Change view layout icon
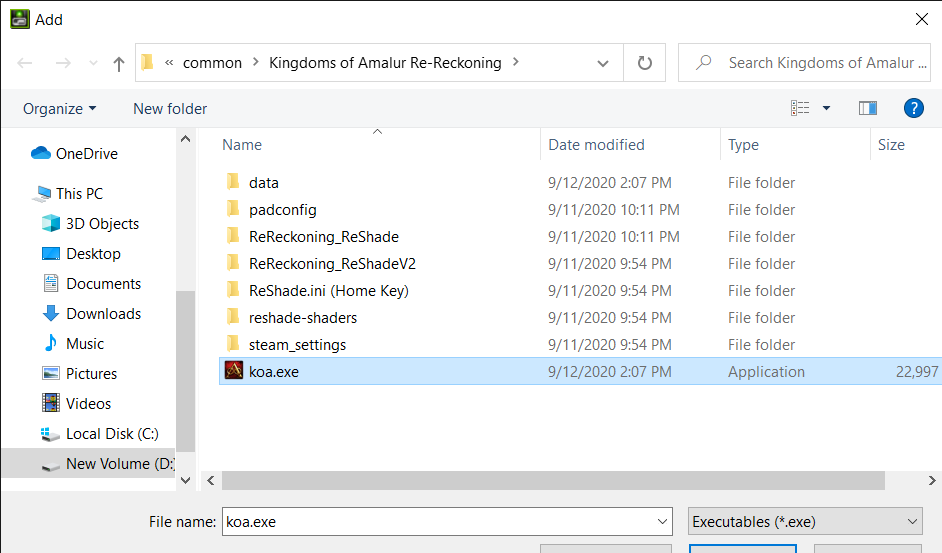942x553 pixels. (800, 108)
